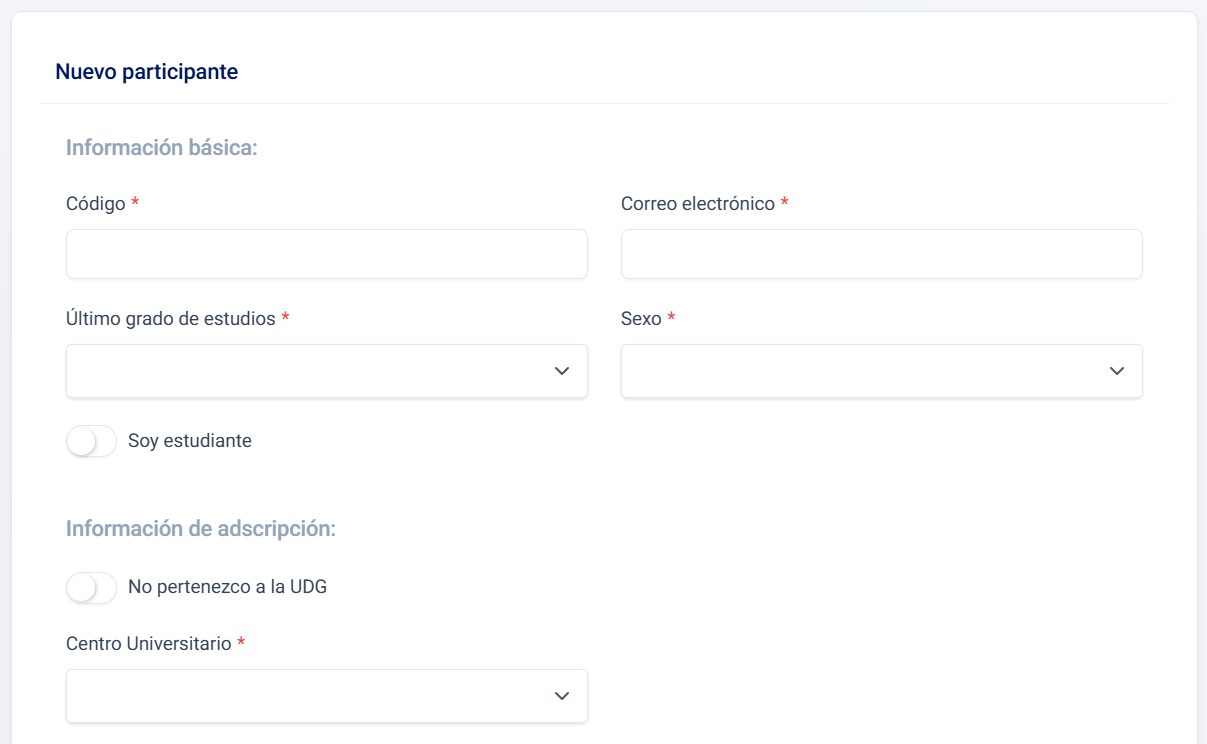This screenshot has width=1207, height=744.
Task: Expand the Sexo select box
Action: pos(865,371)
